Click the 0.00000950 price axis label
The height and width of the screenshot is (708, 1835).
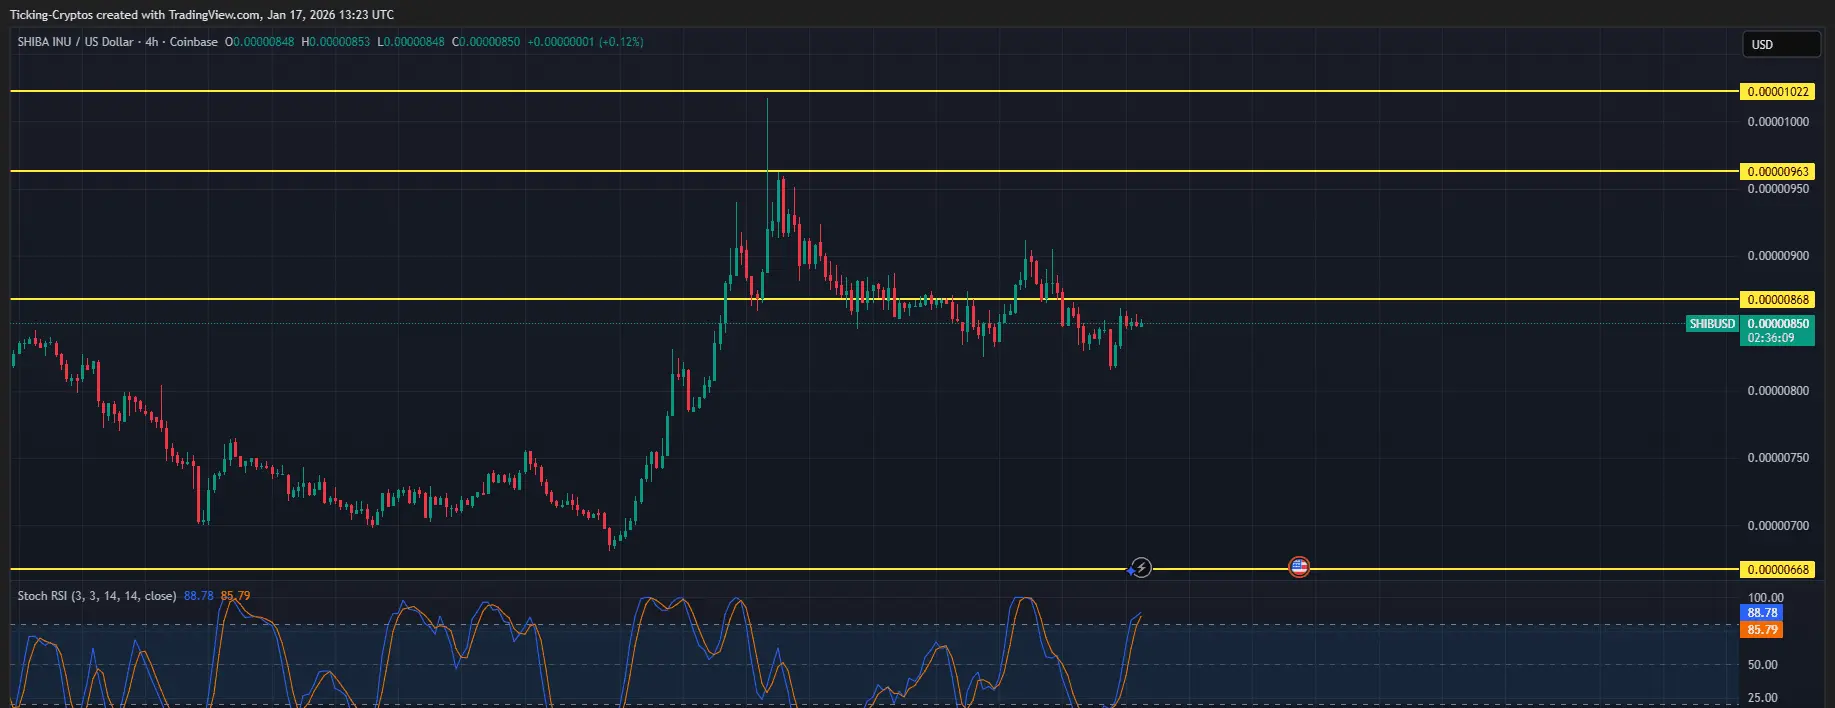pos(1778,189)
